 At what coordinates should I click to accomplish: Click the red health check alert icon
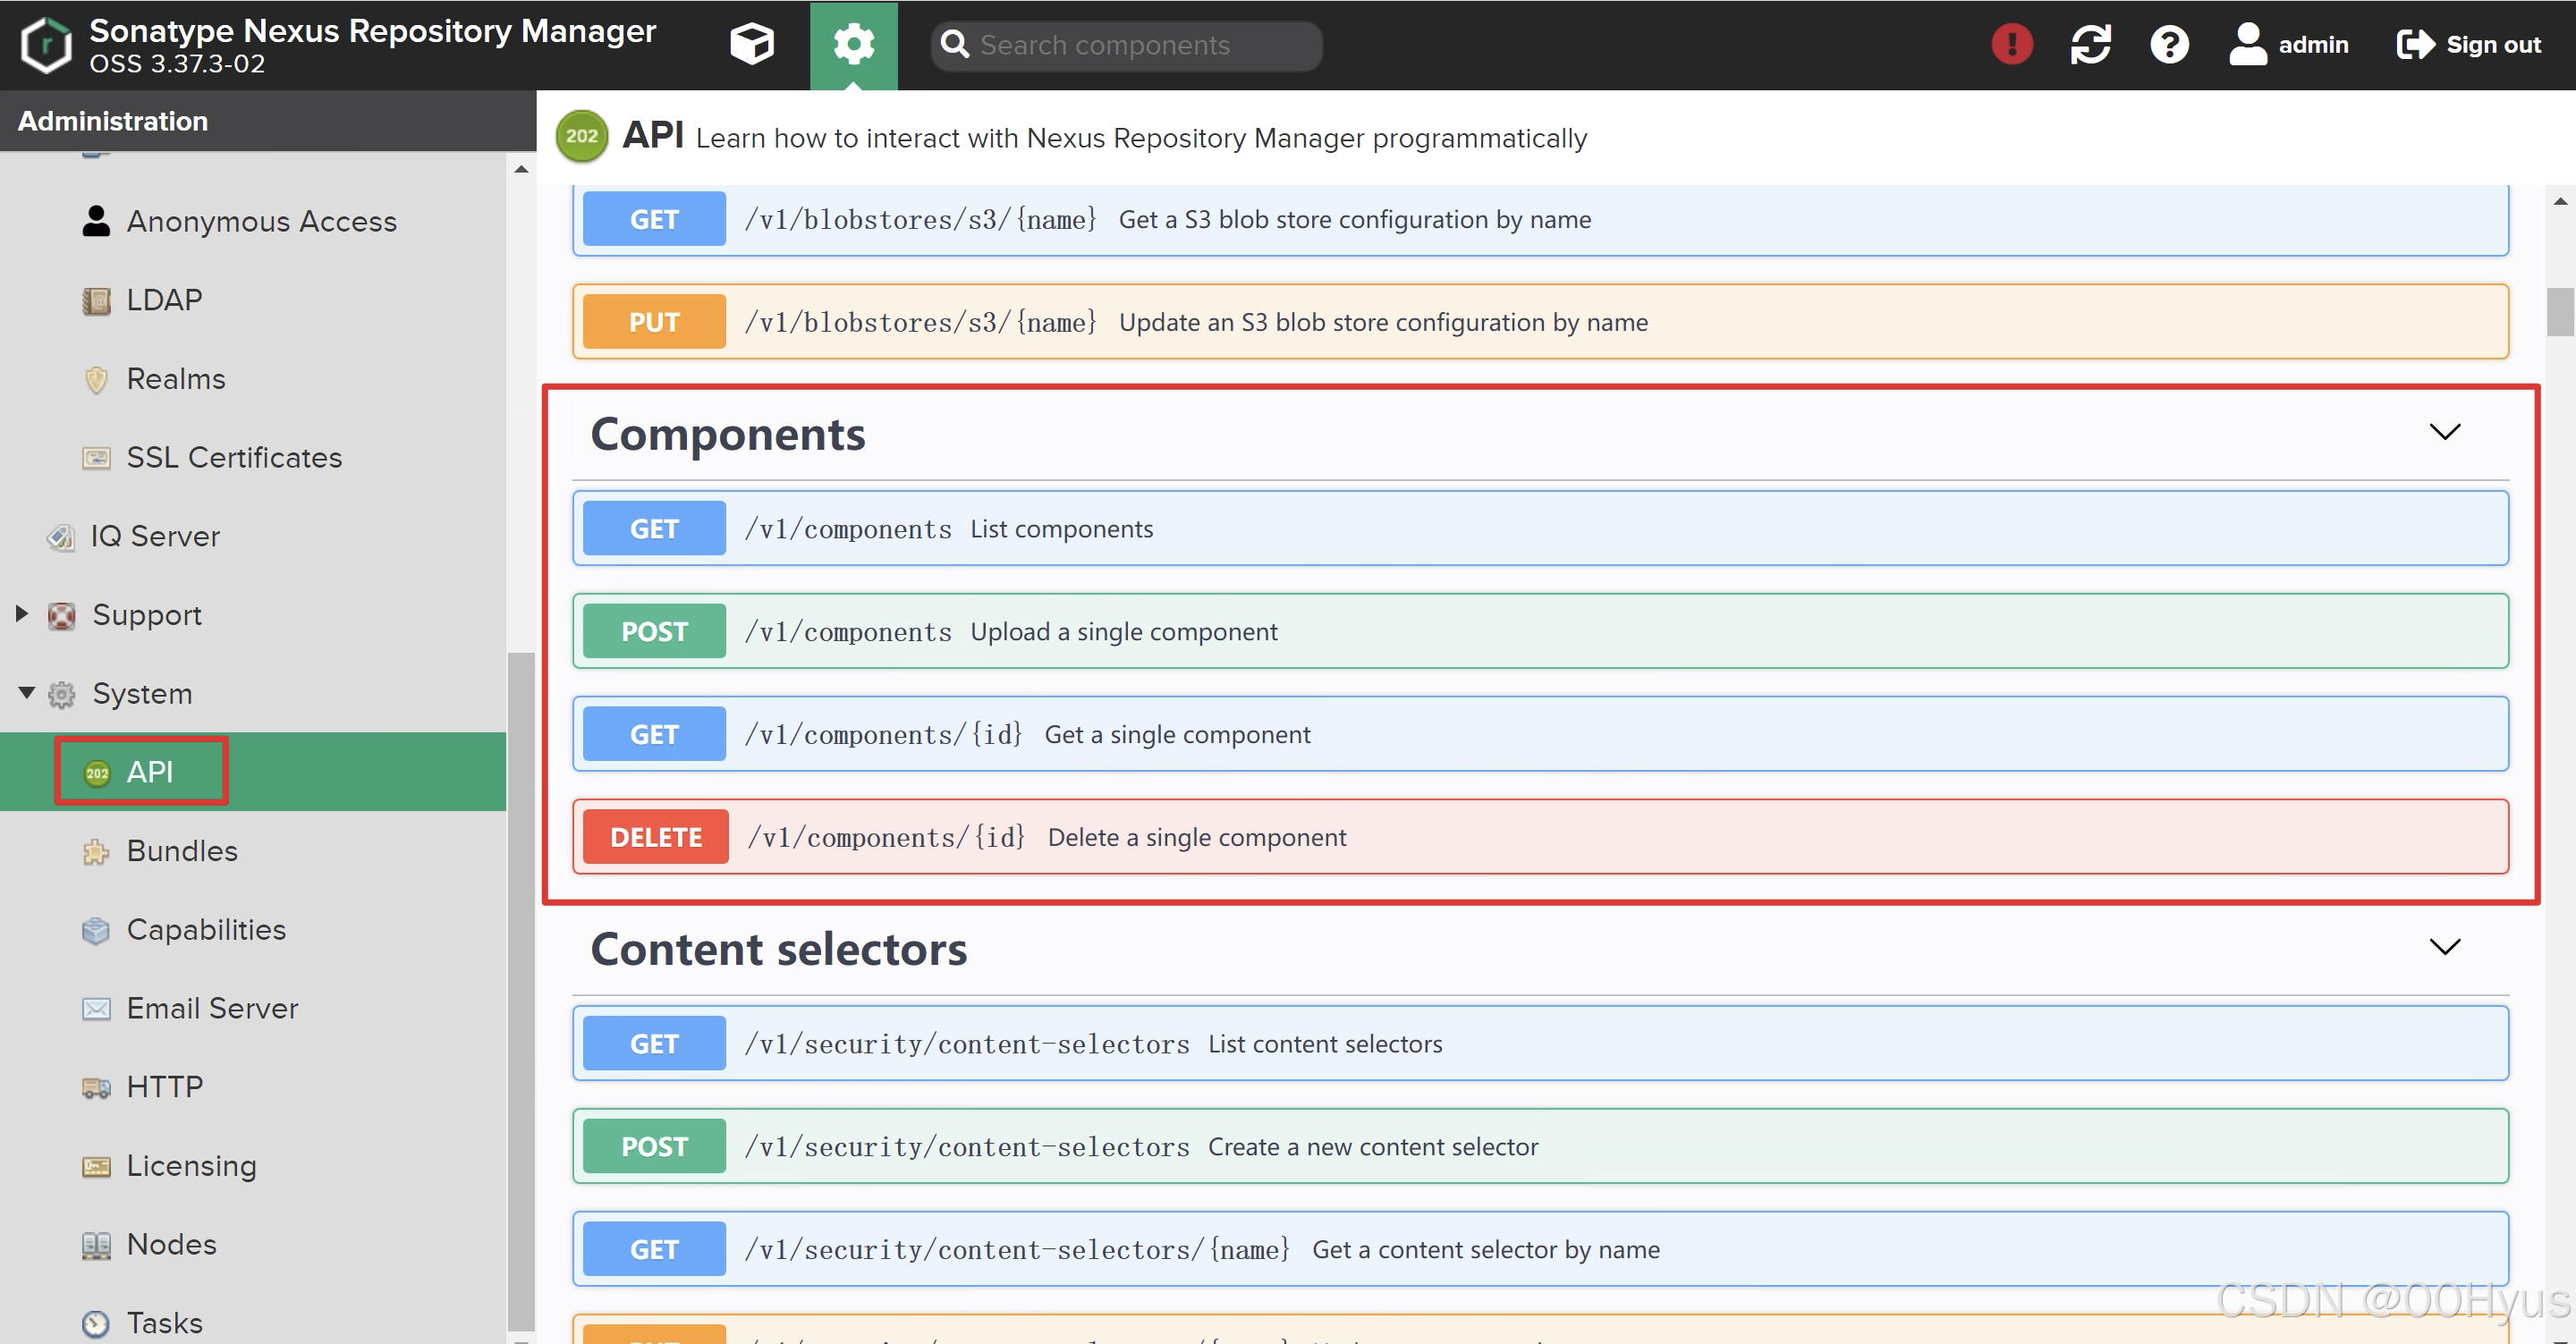2011,44
